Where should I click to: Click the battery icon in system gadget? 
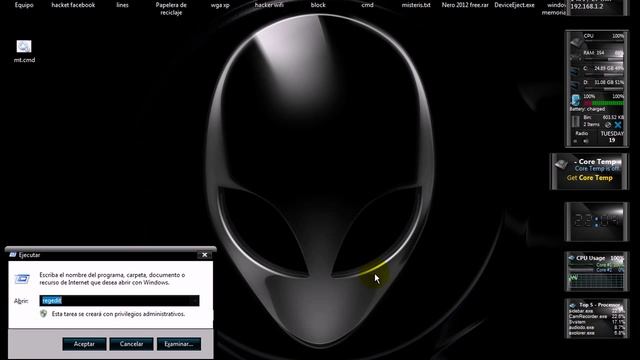576,100
